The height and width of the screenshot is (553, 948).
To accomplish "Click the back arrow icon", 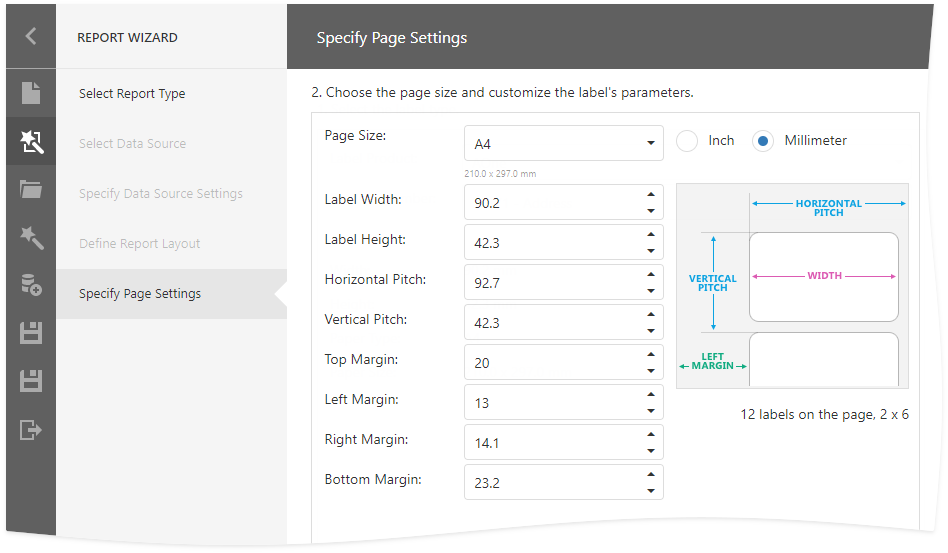I will (x=31, y=37).
